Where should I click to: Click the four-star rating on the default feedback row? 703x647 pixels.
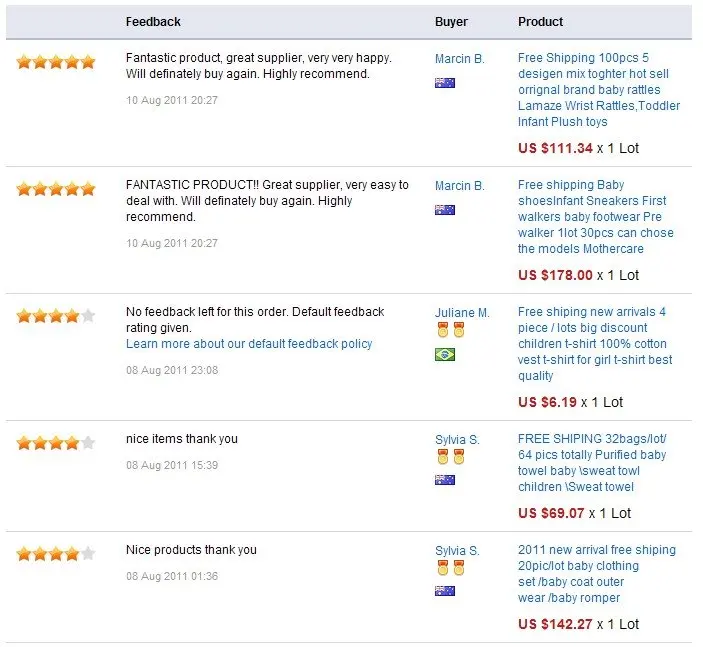coord(56,316)
